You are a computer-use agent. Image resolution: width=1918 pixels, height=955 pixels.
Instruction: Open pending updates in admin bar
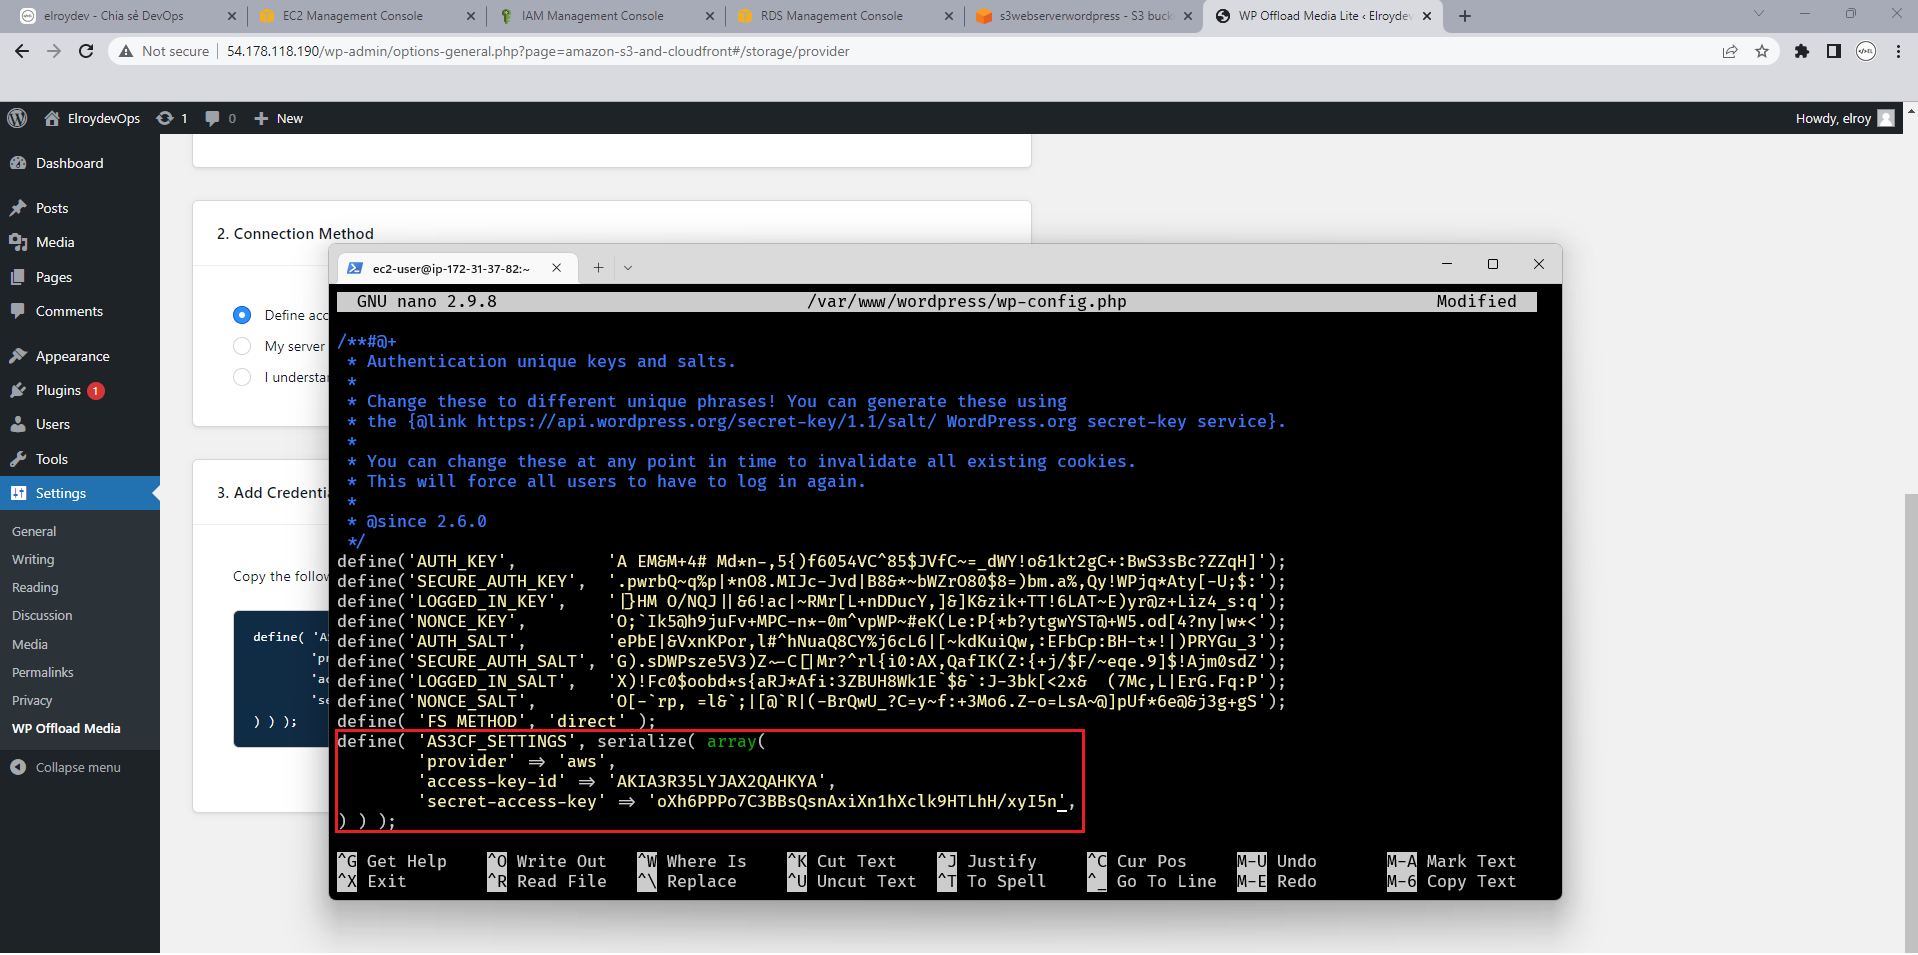(172, 118)
